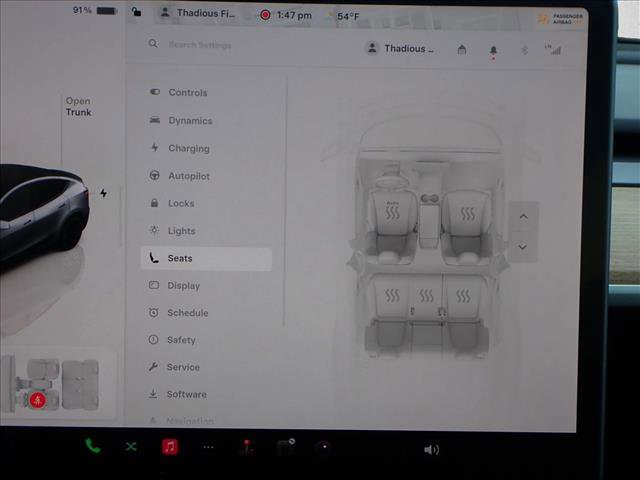Screen dimensions: 640x480
Task: Select the Seats settings menu
Action: 206,258
